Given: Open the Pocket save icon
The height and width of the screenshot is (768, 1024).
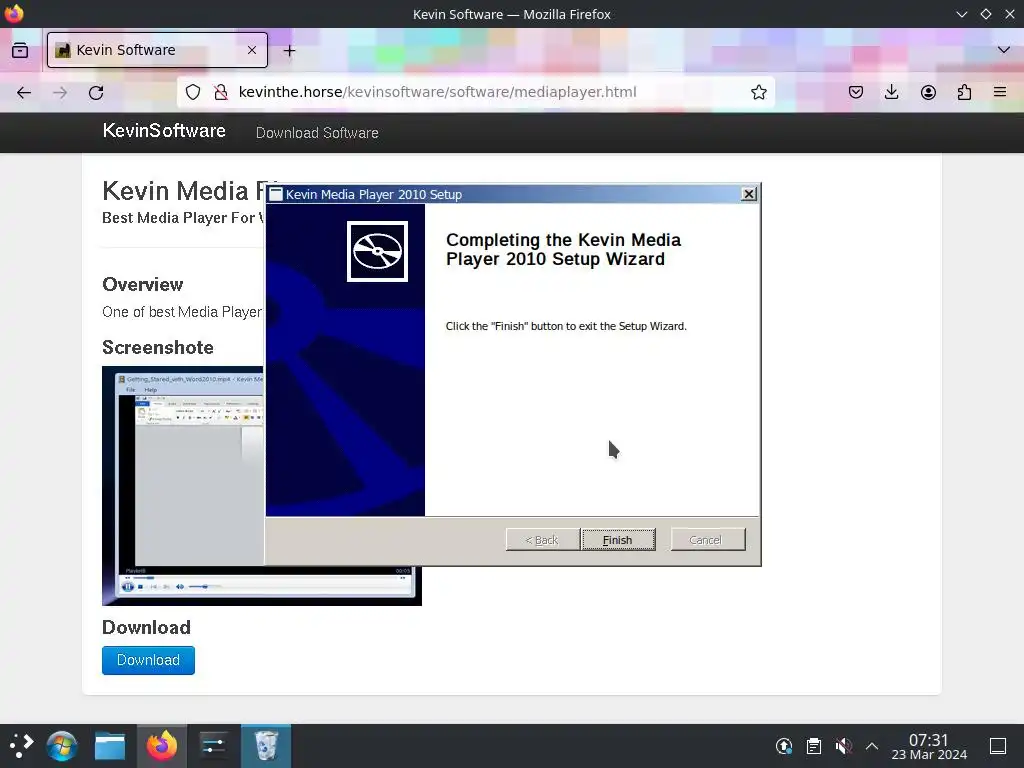Looking at the screenshot, I should click(x=856, y=92).
